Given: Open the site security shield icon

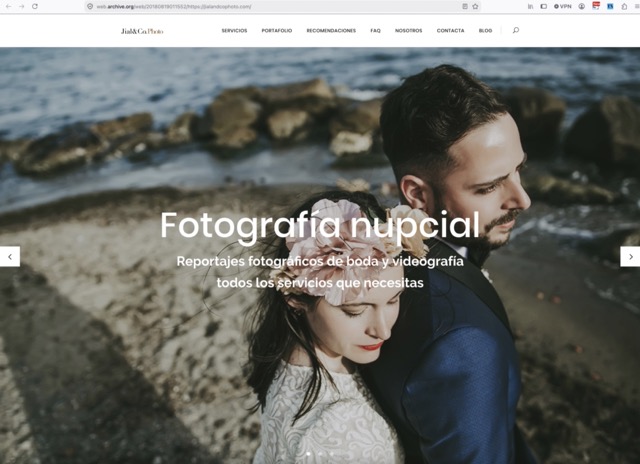Looking at the screenshot, I should (90, 7).
